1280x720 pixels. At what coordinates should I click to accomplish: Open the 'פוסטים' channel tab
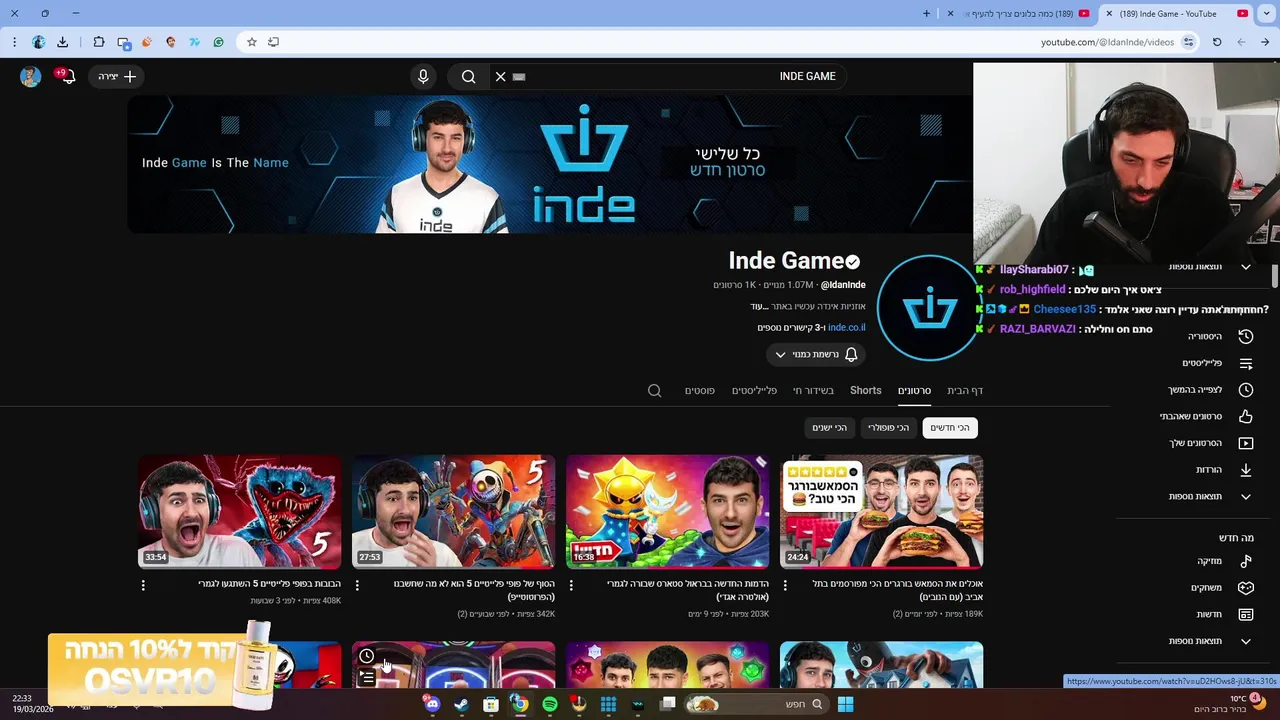point(700,391)
